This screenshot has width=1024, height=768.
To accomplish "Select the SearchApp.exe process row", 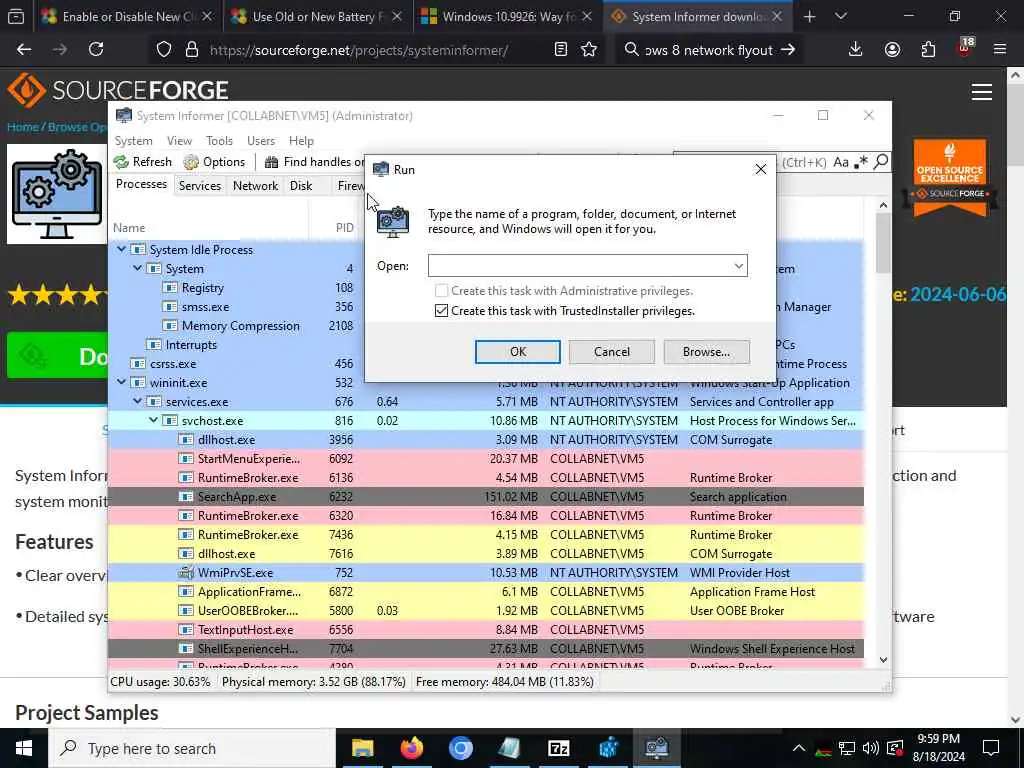I will pyautogui.click(x=486, y=496).
